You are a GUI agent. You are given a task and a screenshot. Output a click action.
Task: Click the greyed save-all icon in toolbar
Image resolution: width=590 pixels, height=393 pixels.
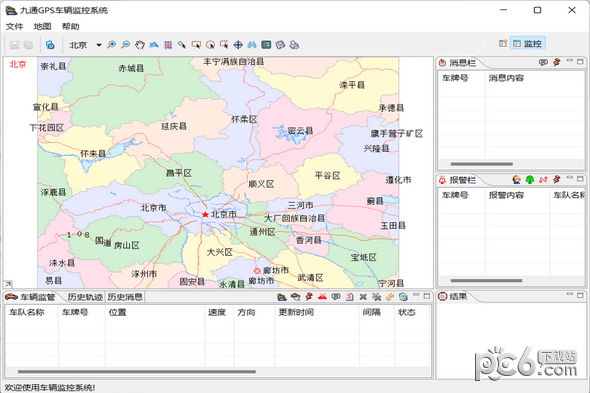point(28,45)
